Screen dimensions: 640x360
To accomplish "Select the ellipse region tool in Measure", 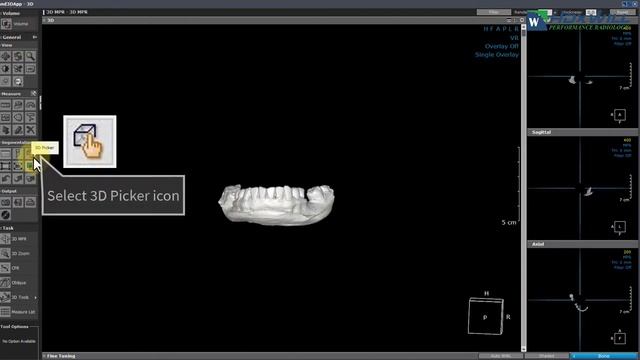I will (x=18, y=118).
